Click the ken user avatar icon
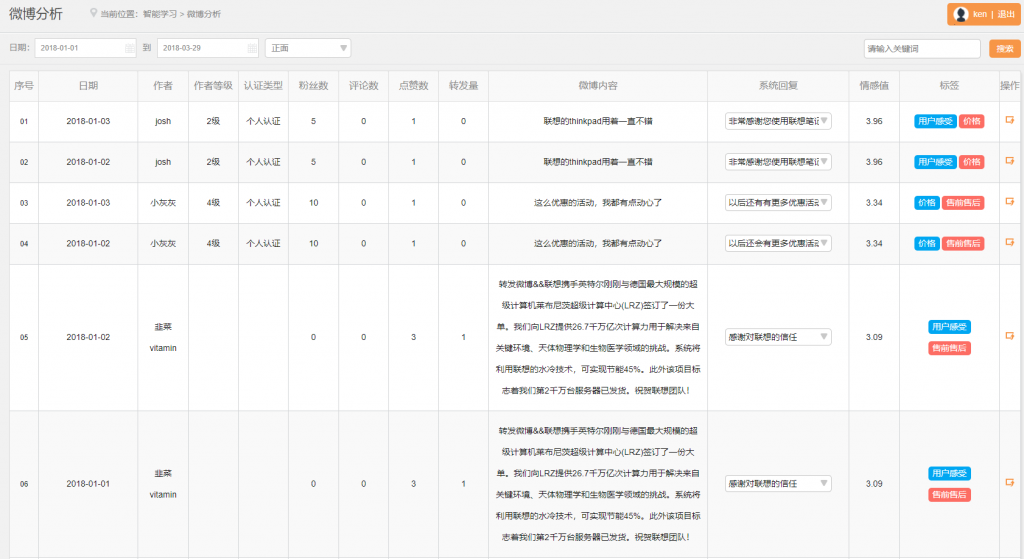 pos(961,14)
